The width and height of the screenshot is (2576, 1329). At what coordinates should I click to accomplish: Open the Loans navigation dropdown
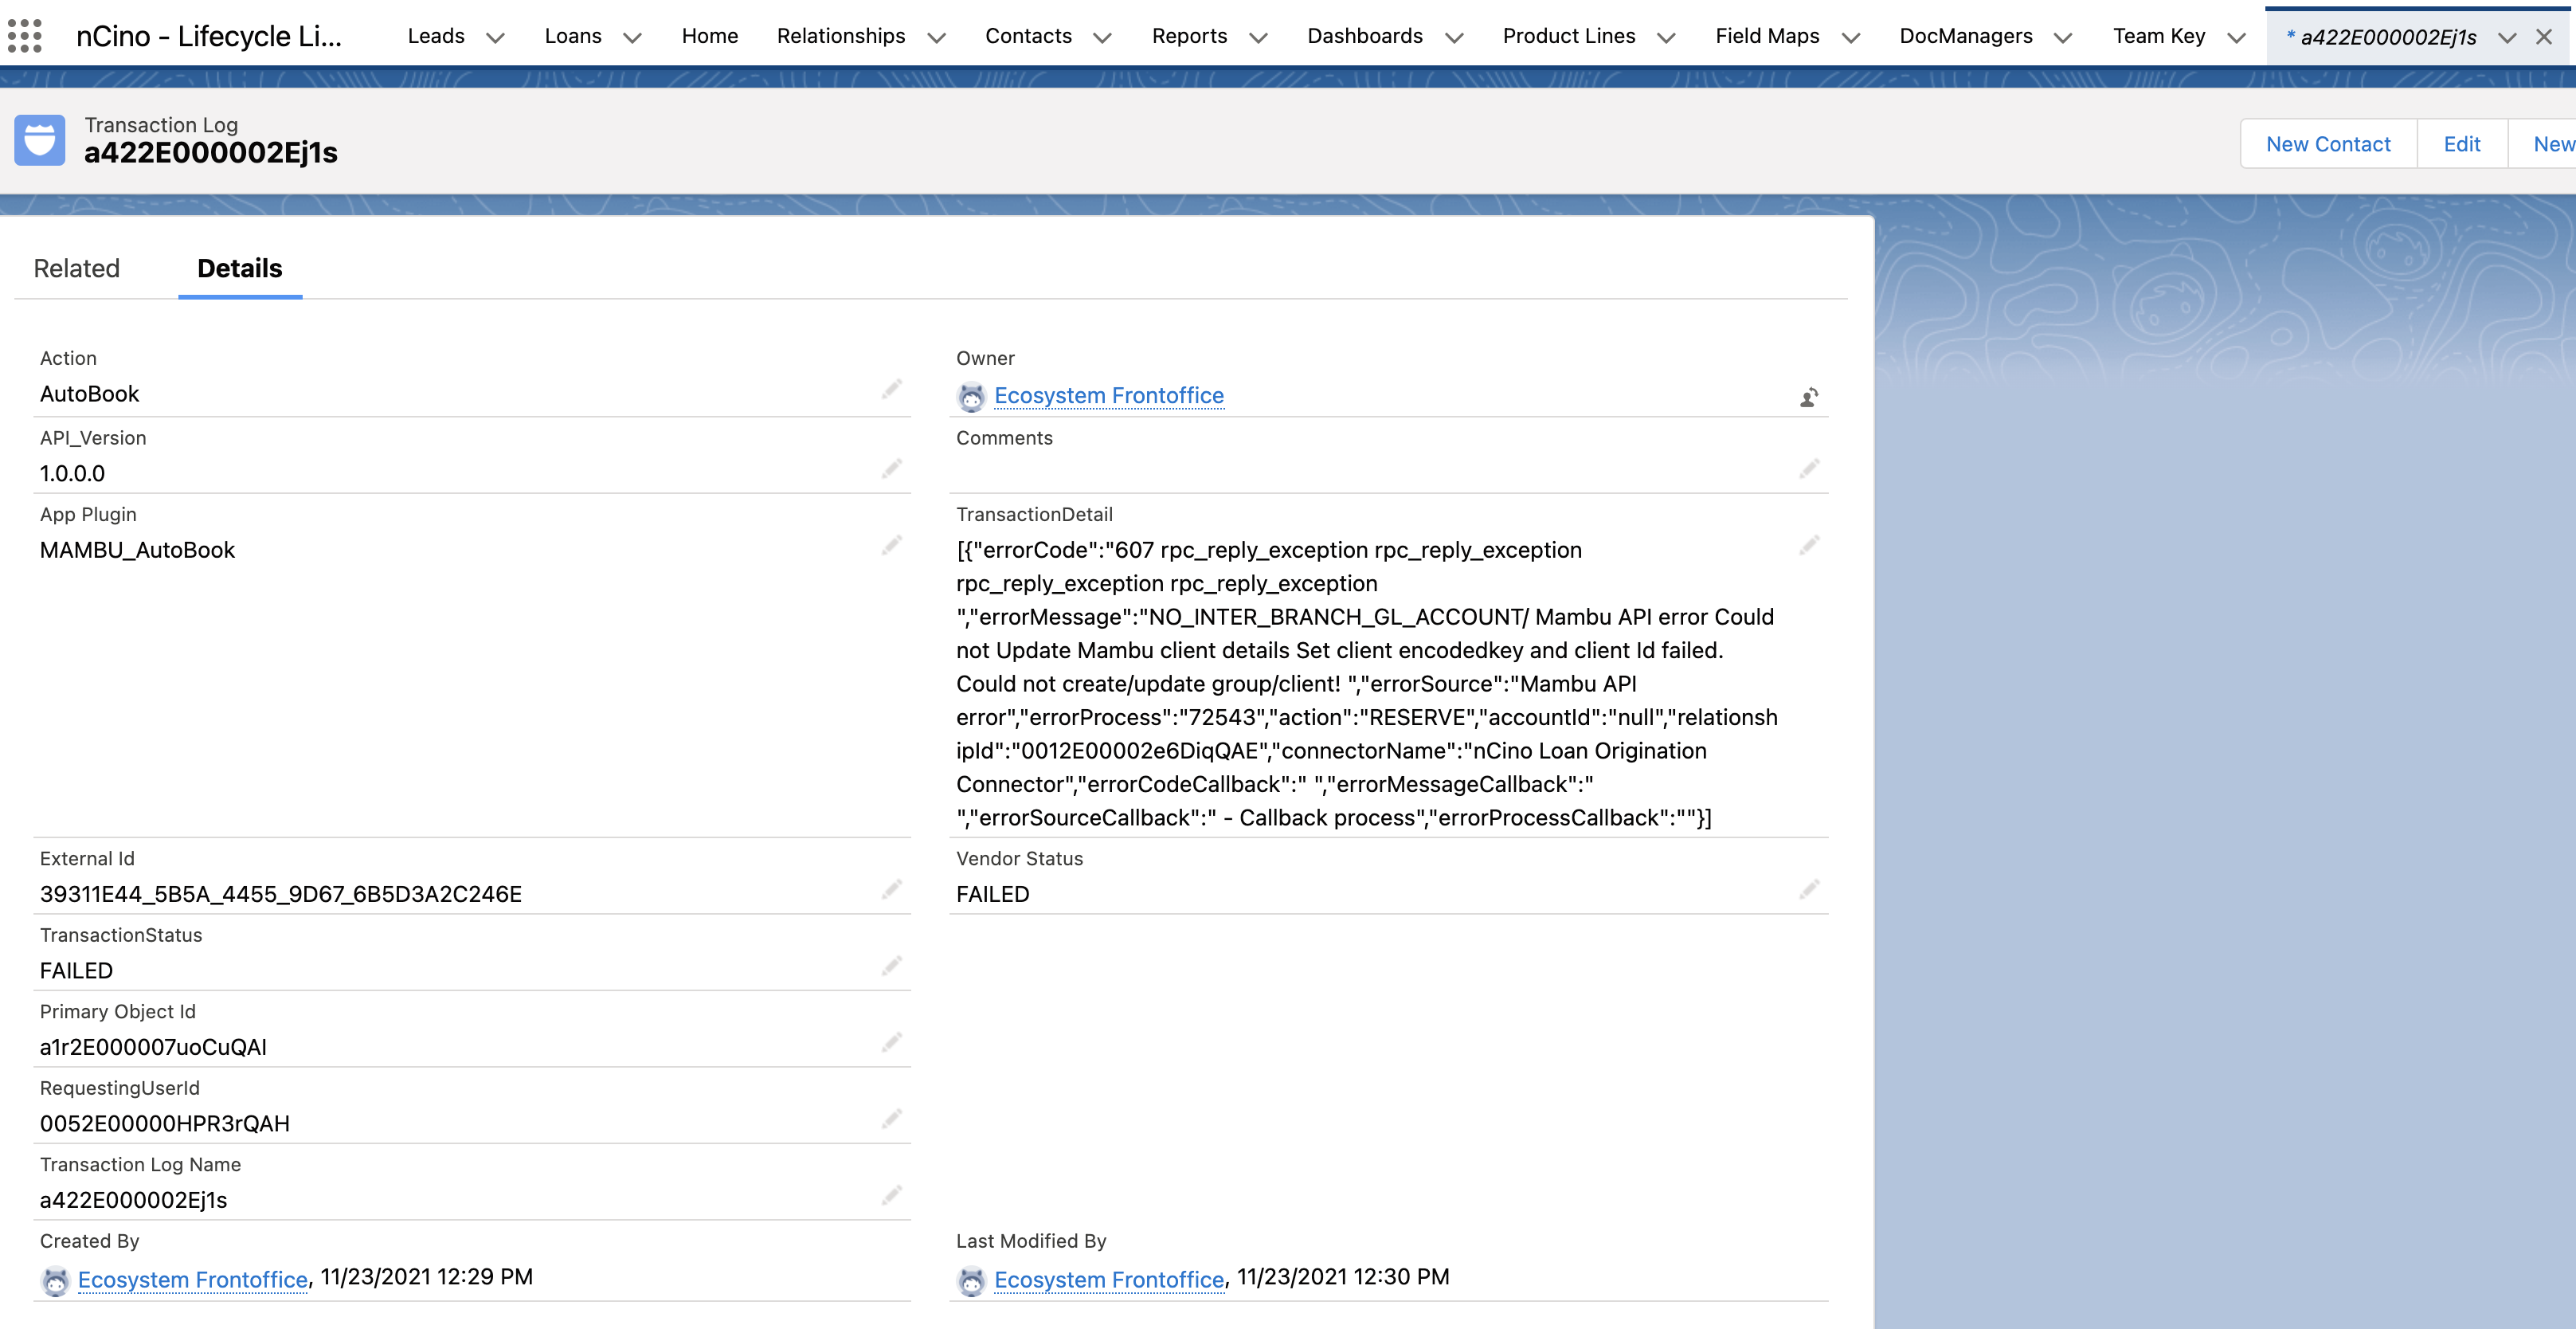pos(632,37)
